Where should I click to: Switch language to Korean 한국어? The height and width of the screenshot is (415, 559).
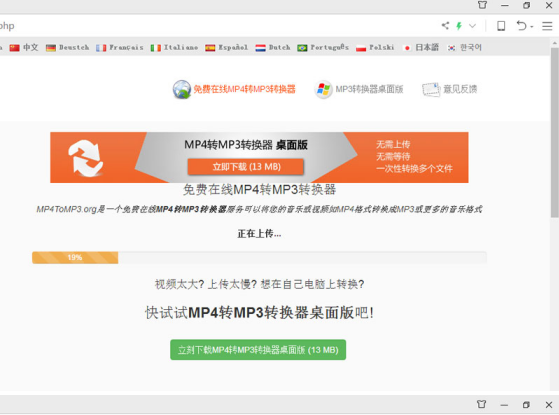click(471, 47)
